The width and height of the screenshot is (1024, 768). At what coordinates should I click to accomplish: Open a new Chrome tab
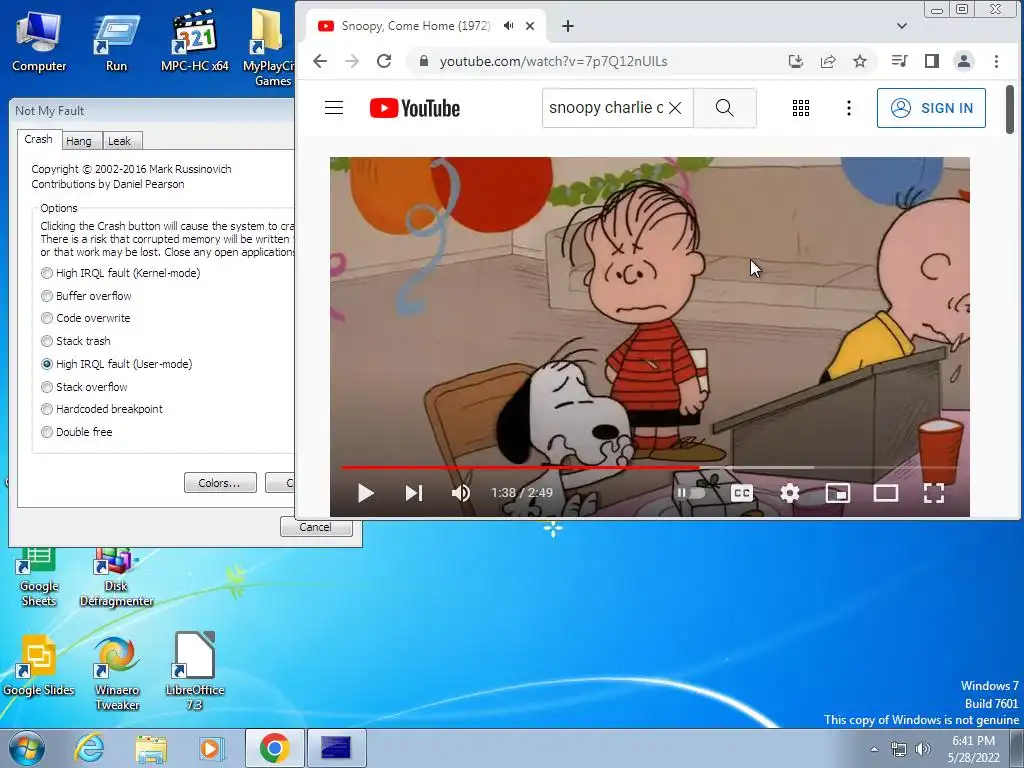(x=568, y=26)
